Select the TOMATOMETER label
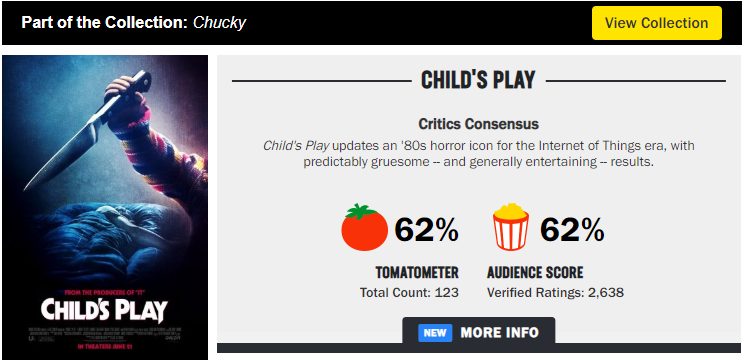Image resolution: width=744 pixels, height=360 pixels. click(417, 273)
